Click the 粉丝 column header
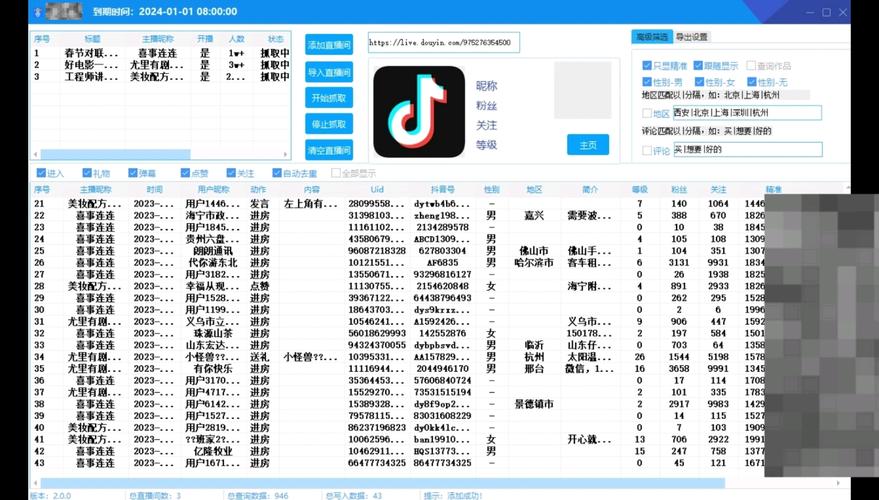 (679, 189)
